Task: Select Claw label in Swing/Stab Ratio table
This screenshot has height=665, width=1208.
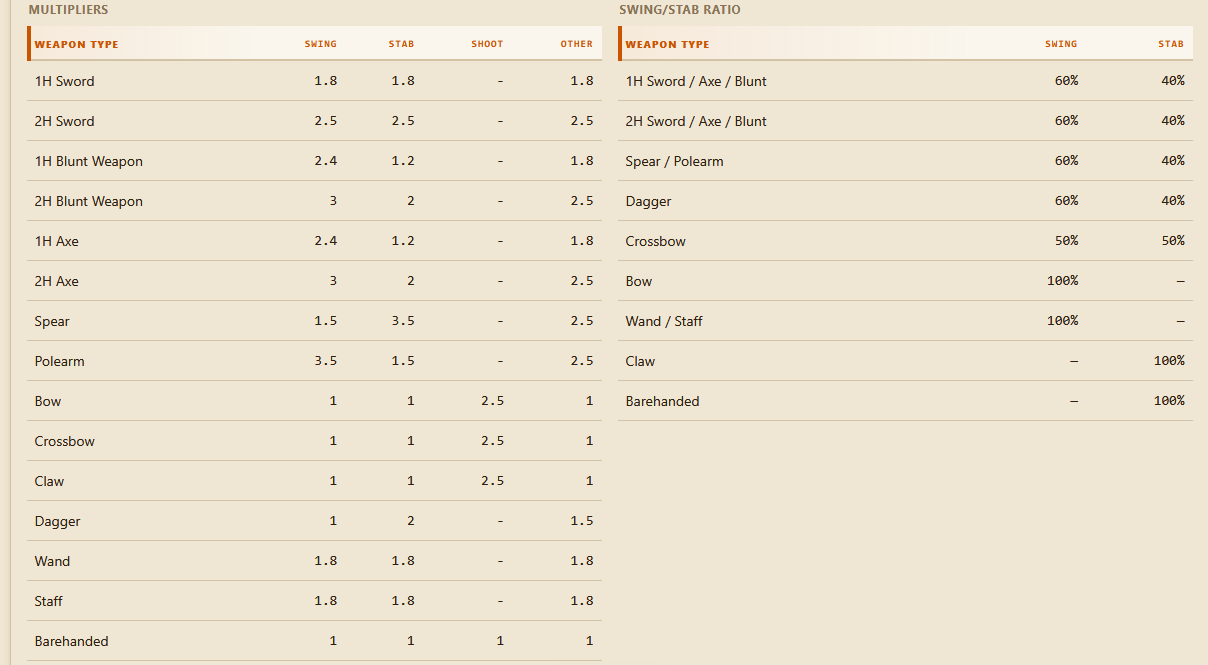Action: 640,361
